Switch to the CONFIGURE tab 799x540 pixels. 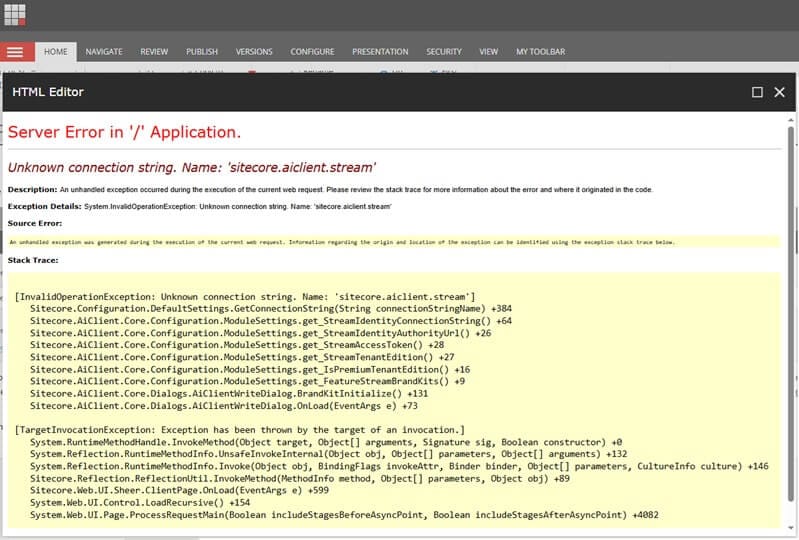click(x=312, y=52)
